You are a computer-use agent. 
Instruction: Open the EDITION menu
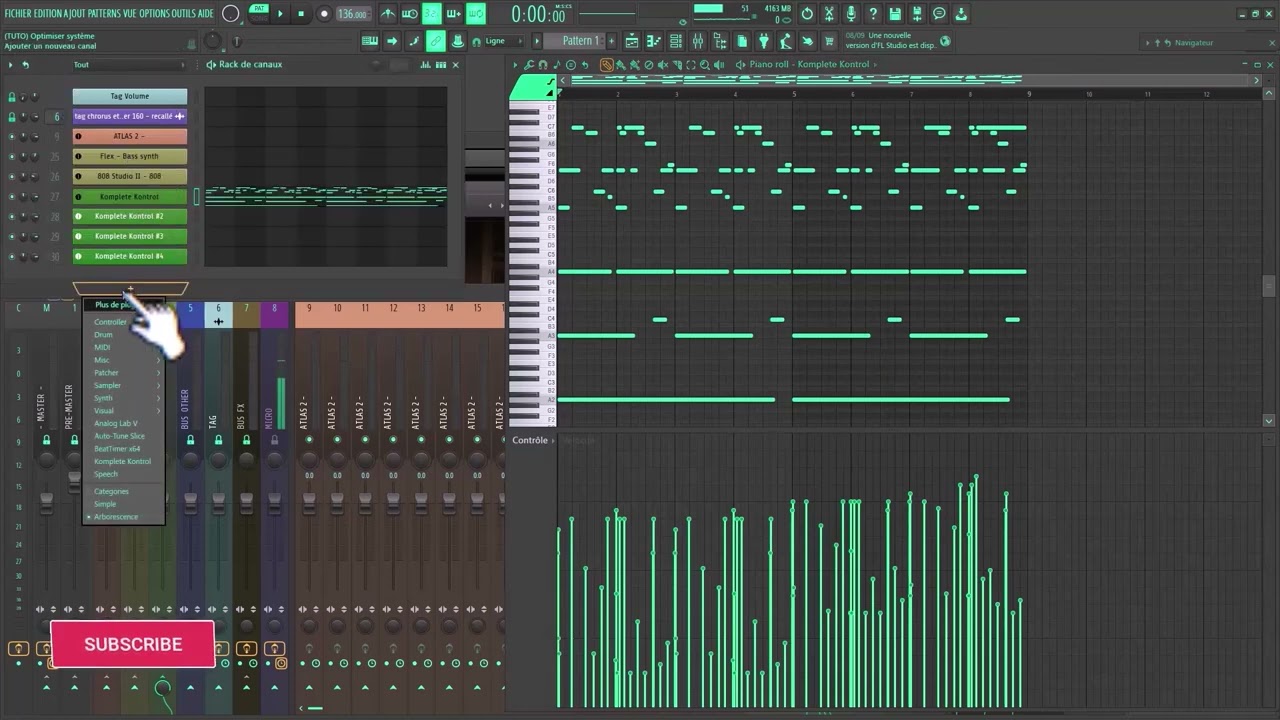48,14
